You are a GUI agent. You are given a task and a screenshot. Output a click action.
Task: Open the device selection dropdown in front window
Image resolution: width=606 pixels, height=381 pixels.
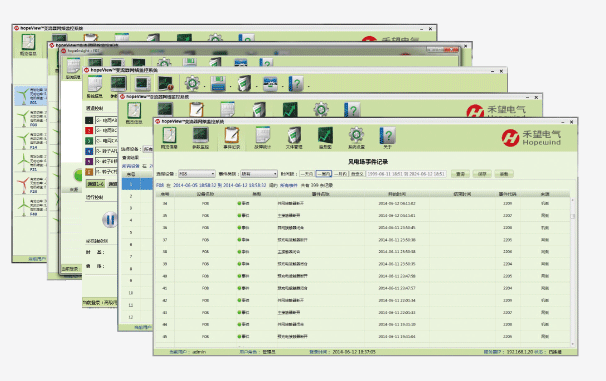pos(196,174)
